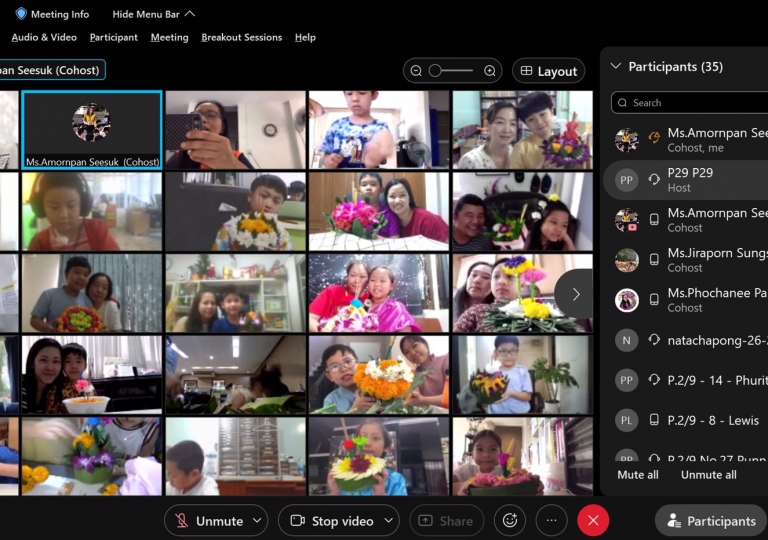This screenshot has width=768, height=540.
Task: Open the Breakout Sessions menu
Action: [x=241, y=37]
